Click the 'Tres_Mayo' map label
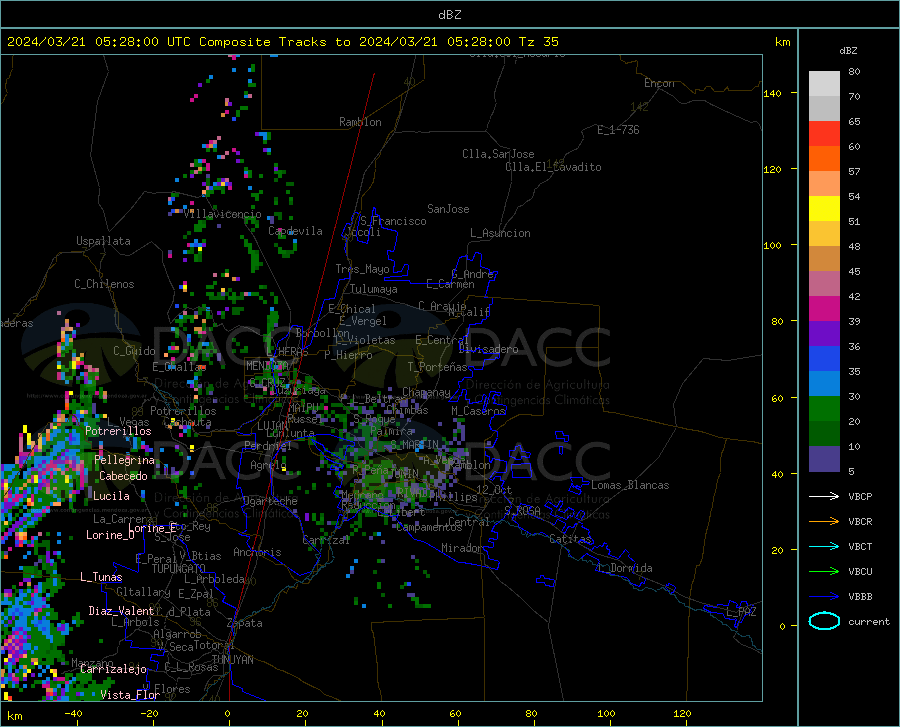The image size is (900, 727). pos(362,269)
